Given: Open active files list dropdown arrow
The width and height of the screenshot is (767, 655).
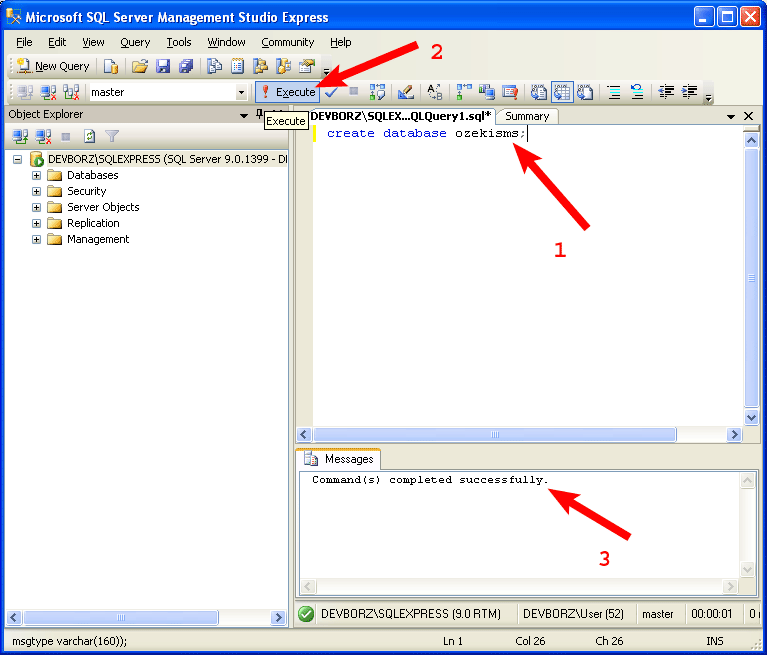Looking at the screenshot, I should point(731,116).
